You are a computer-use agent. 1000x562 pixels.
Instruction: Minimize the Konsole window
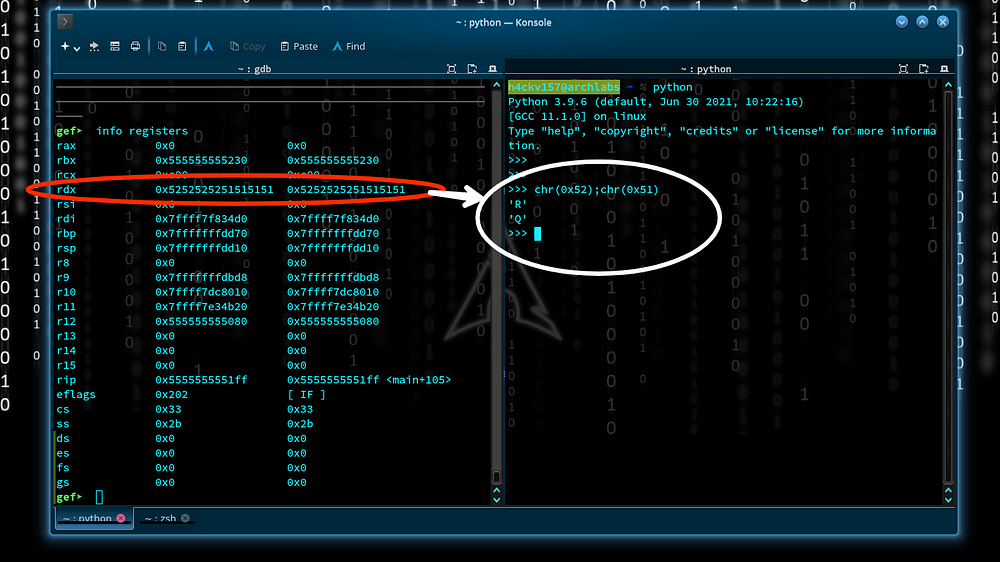[902, 22]
